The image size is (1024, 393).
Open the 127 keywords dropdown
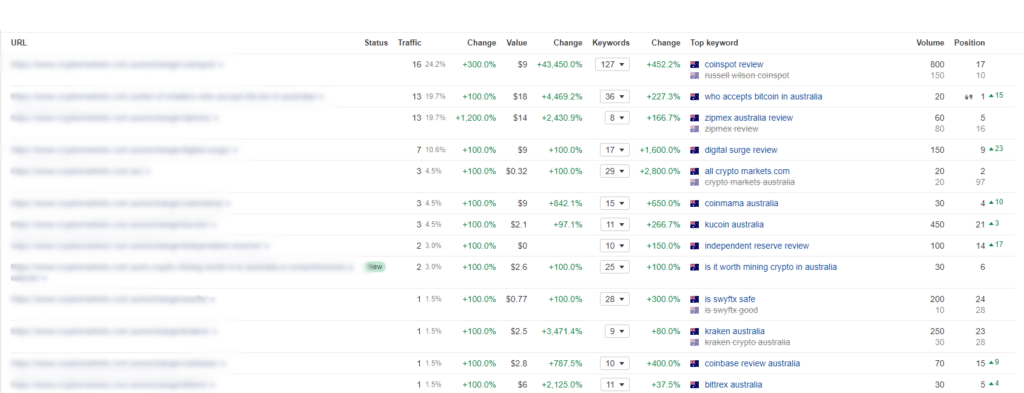click(x=612, y=65)
